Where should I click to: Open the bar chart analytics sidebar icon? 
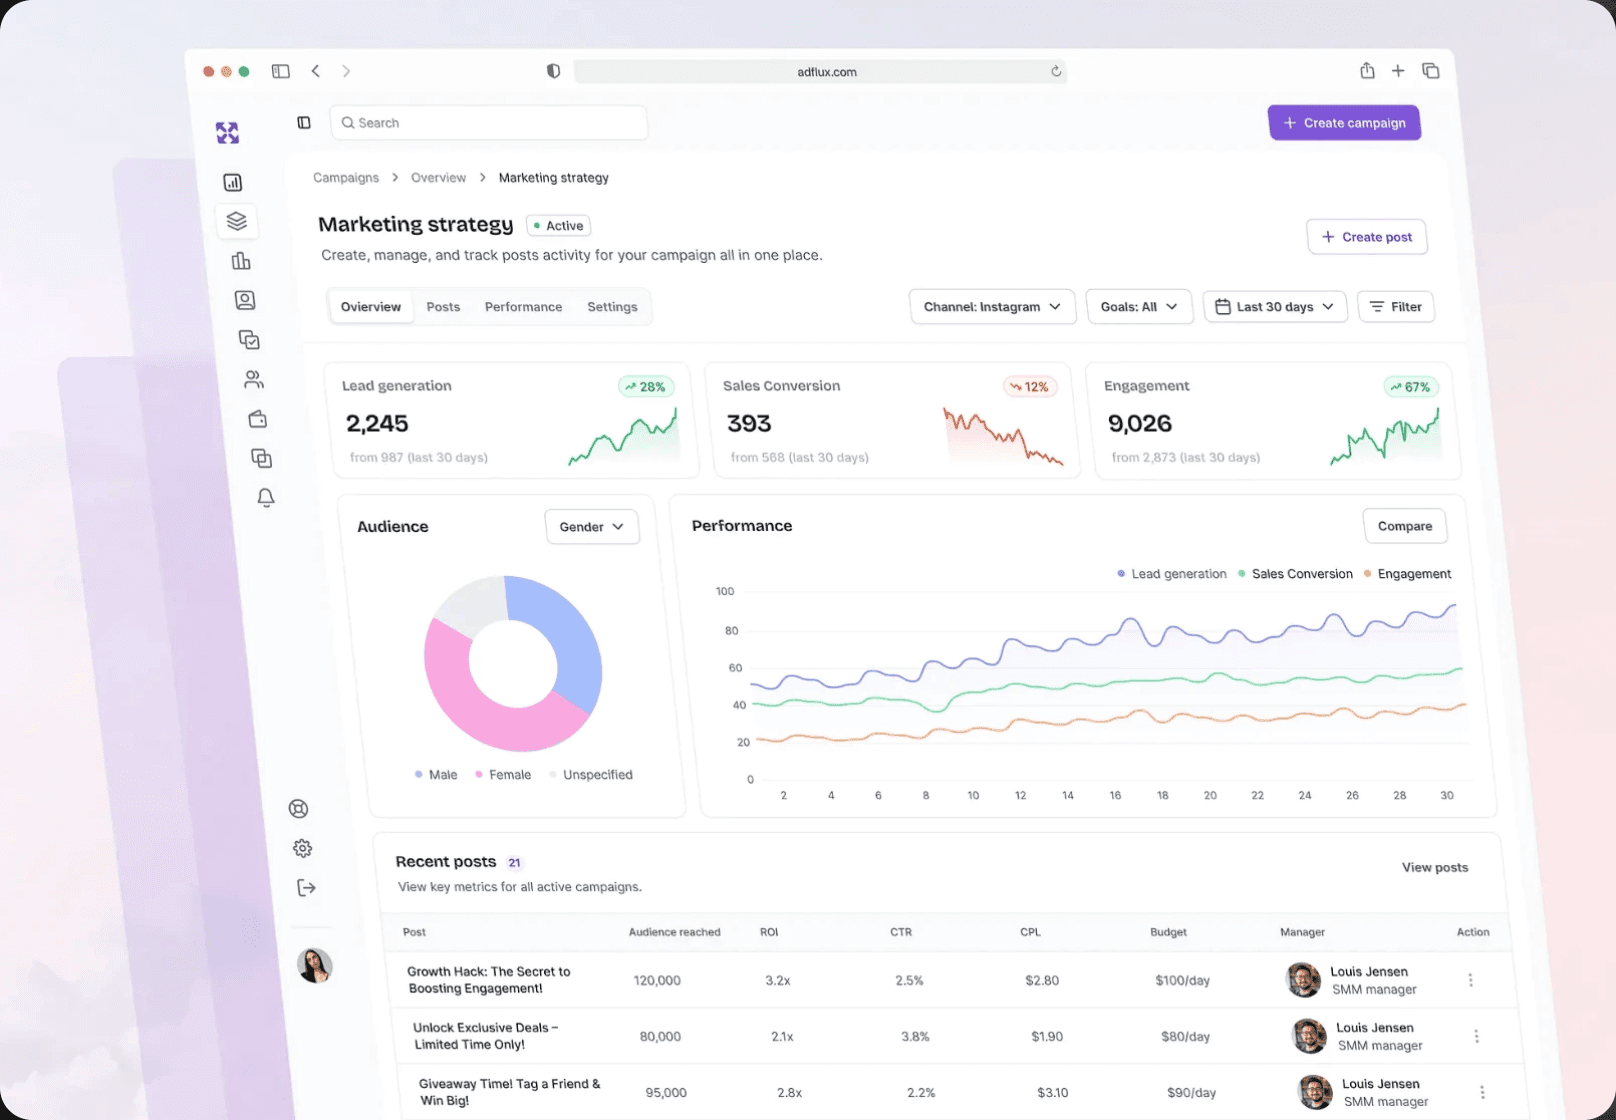241,261
